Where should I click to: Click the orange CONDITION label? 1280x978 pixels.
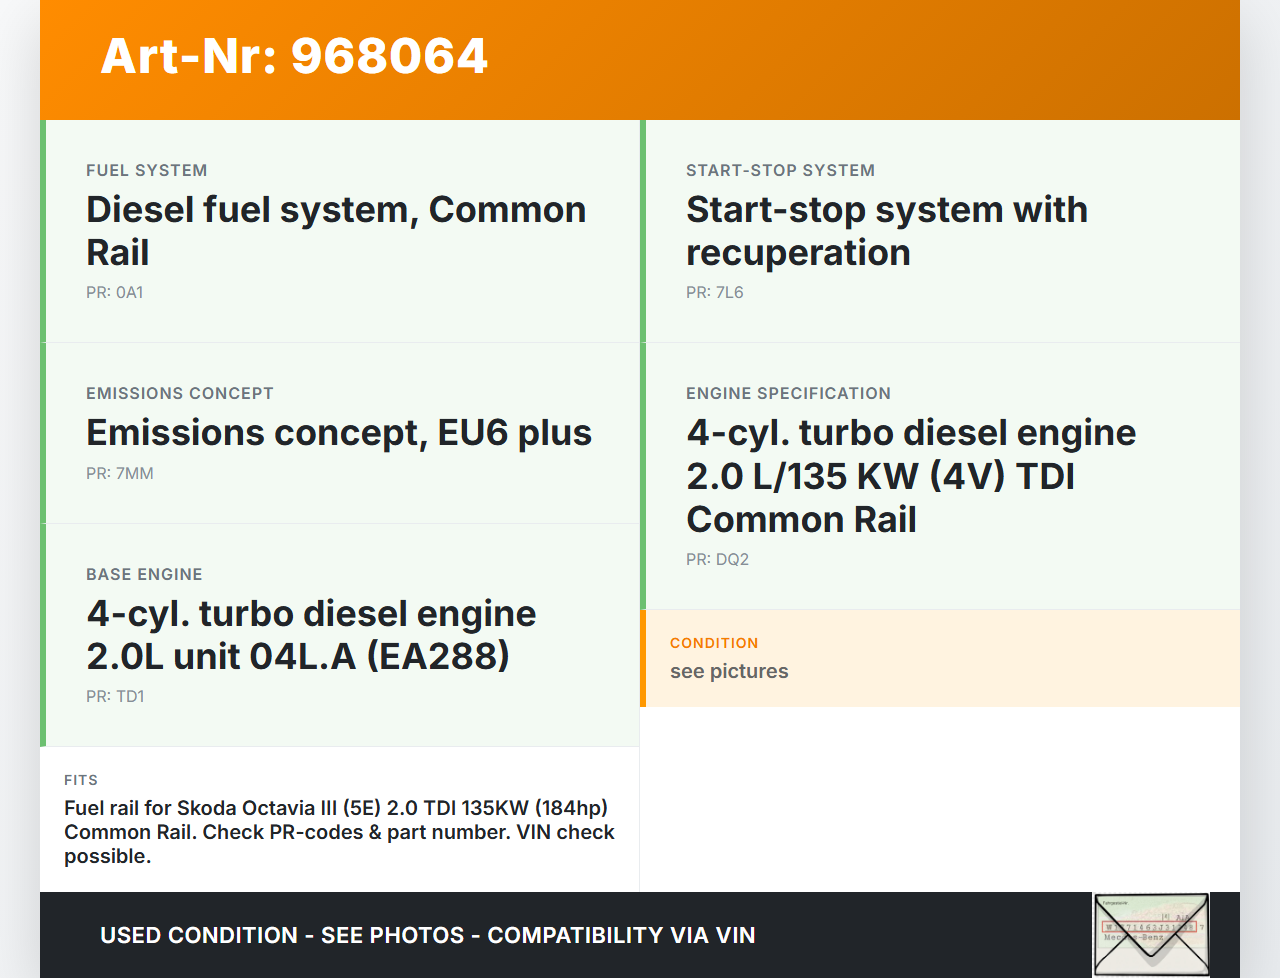[x=714, y=643]
